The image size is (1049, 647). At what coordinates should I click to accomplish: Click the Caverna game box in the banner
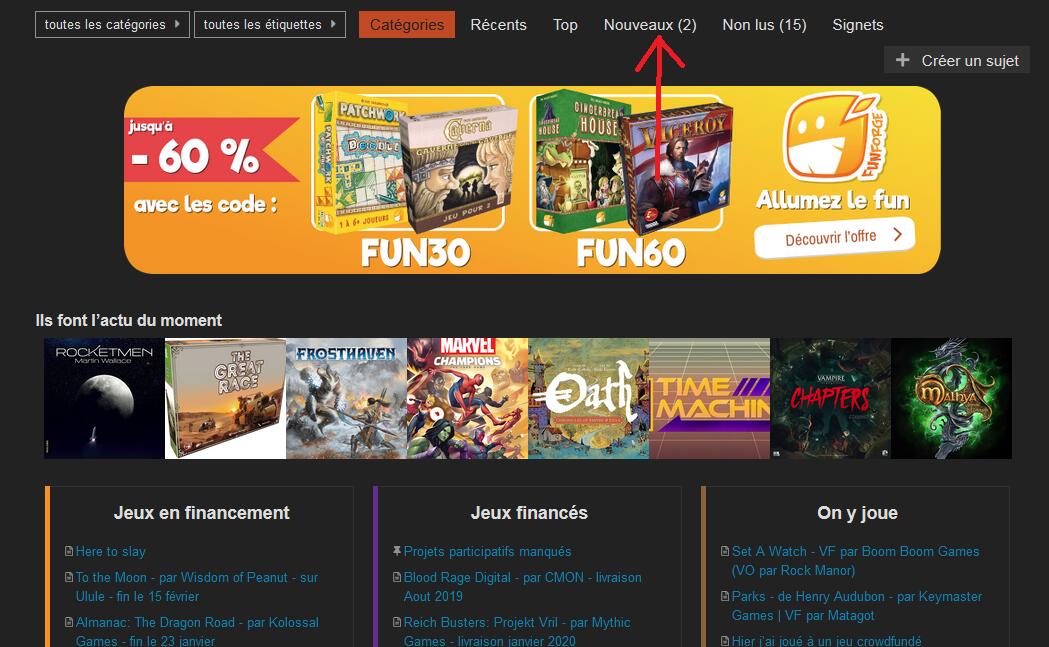tap(459, 167)
